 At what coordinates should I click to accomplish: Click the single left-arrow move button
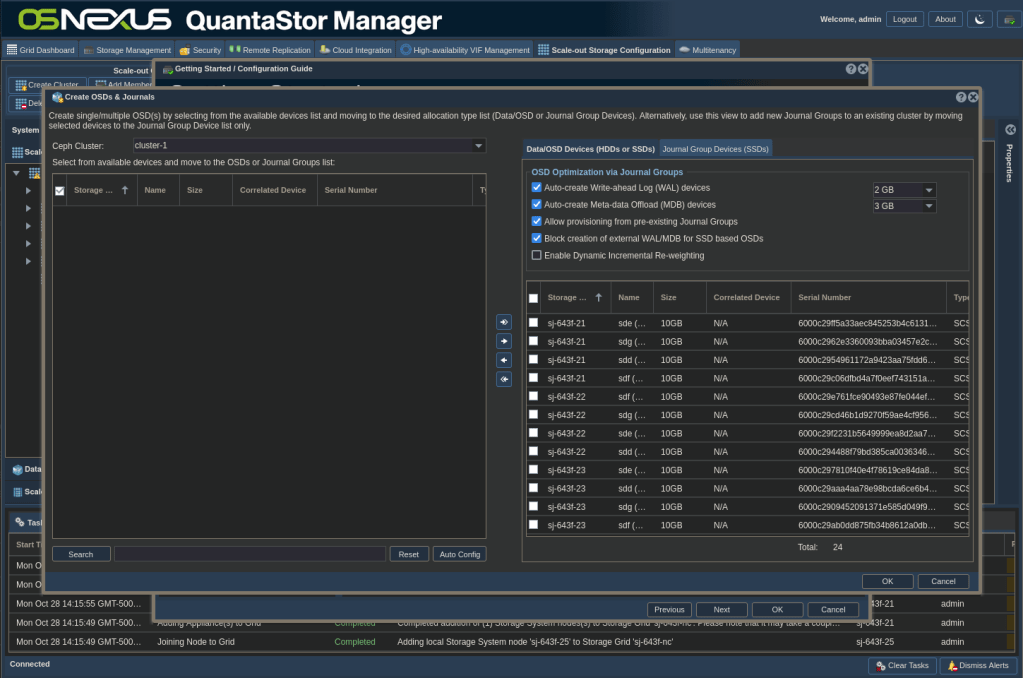504,360
